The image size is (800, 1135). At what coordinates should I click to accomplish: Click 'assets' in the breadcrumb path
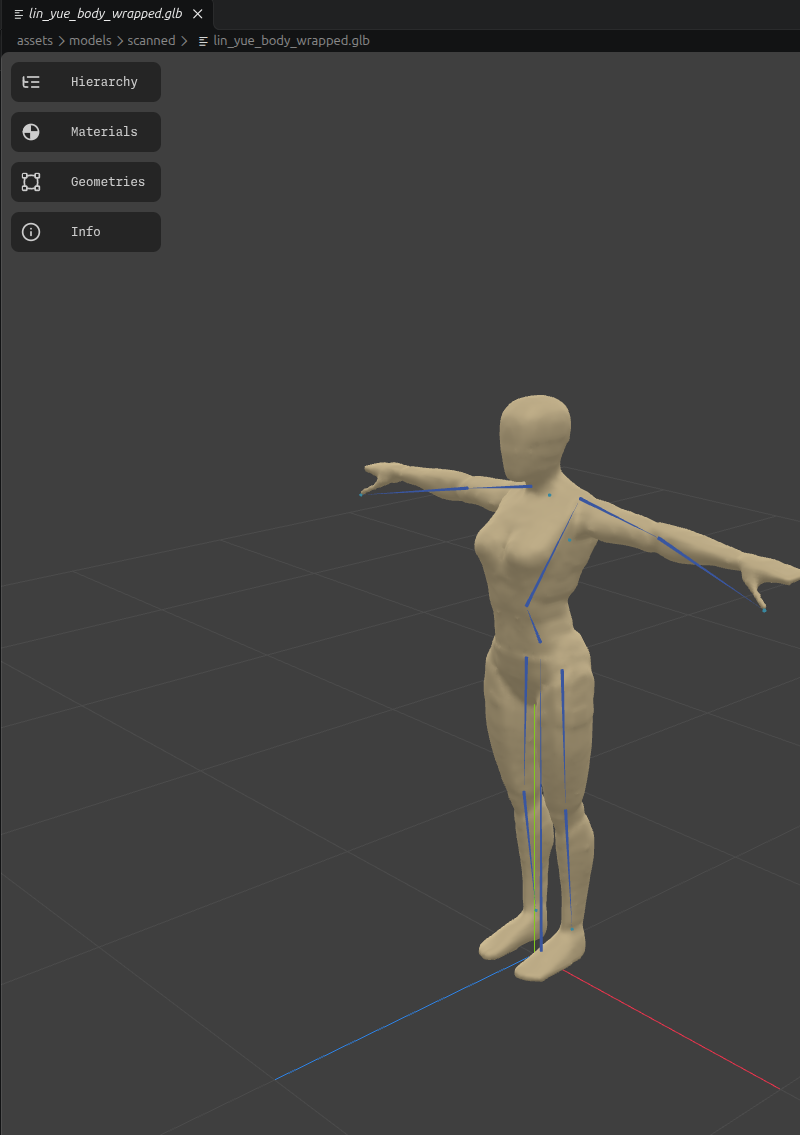click(x=35, y=41)
